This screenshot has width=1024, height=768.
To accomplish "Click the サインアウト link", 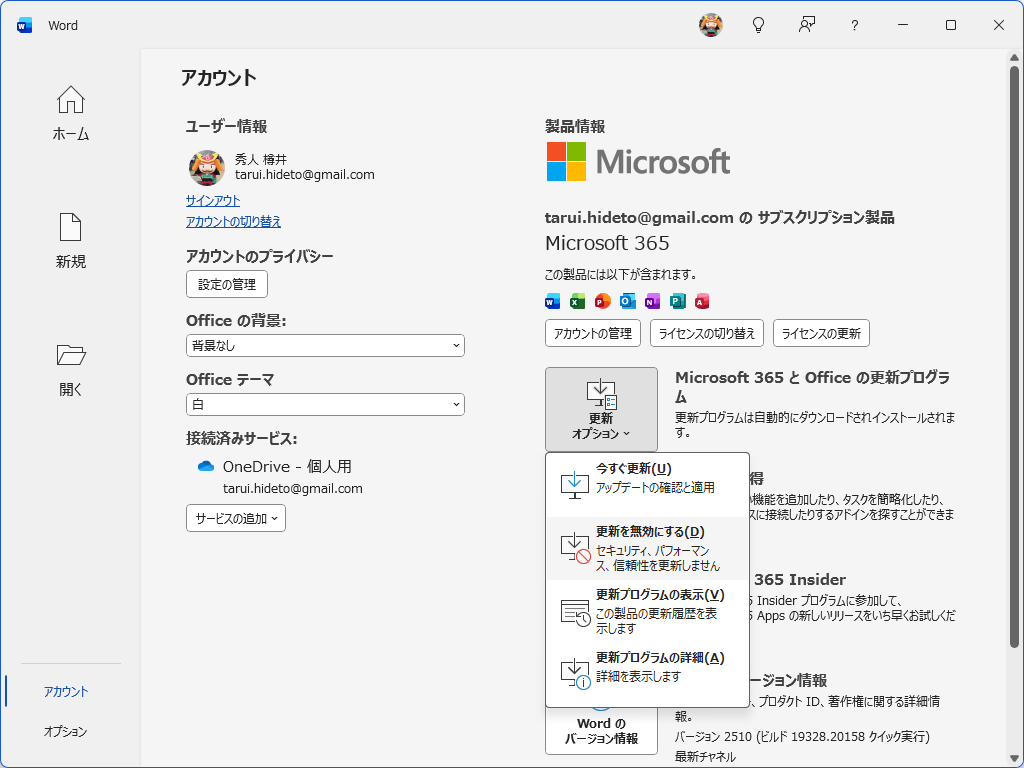I will click(212, 201).
